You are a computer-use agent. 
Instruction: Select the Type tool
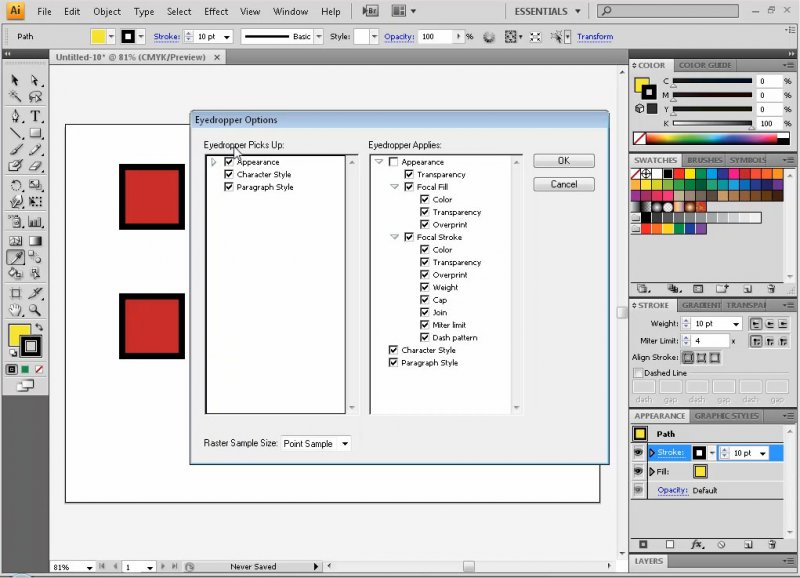[x=35, y=116]
